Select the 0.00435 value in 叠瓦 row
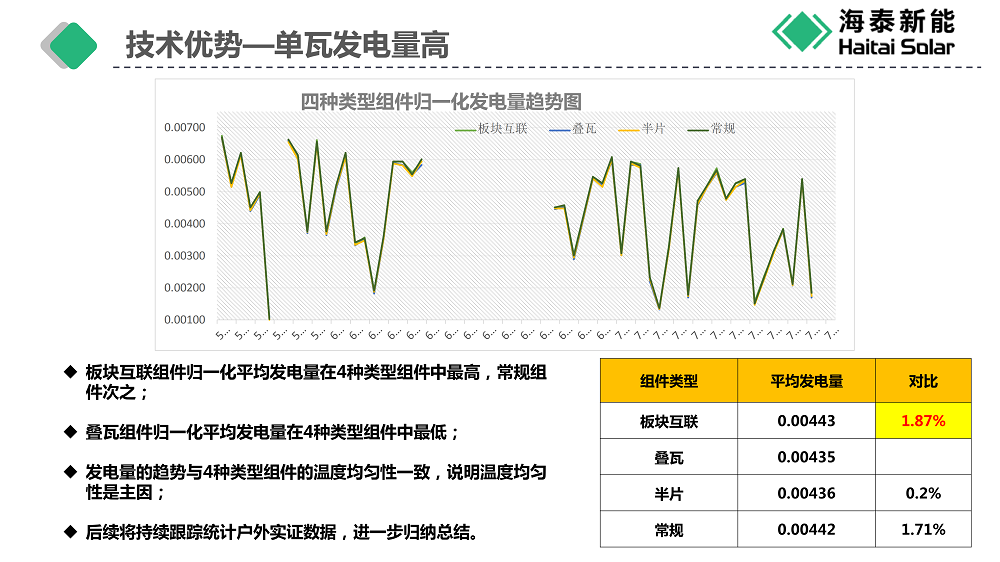Screen dimensions: 1000x562 [806, 457]
